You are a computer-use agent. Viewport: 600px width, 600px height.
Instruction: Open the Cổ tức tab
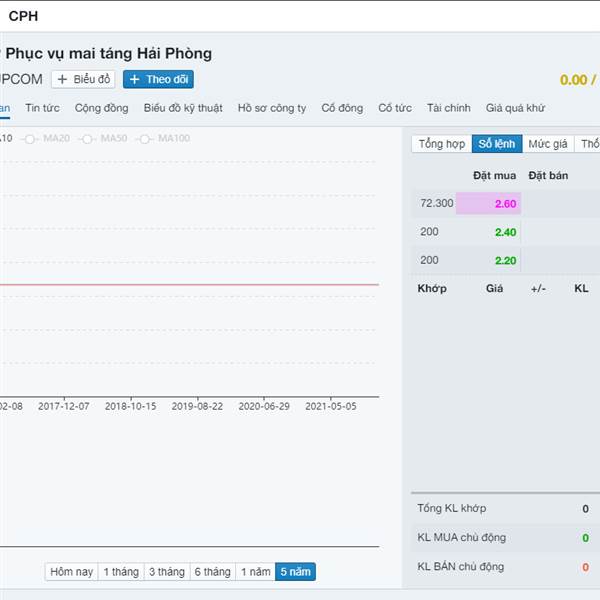[x=395, y=108]
